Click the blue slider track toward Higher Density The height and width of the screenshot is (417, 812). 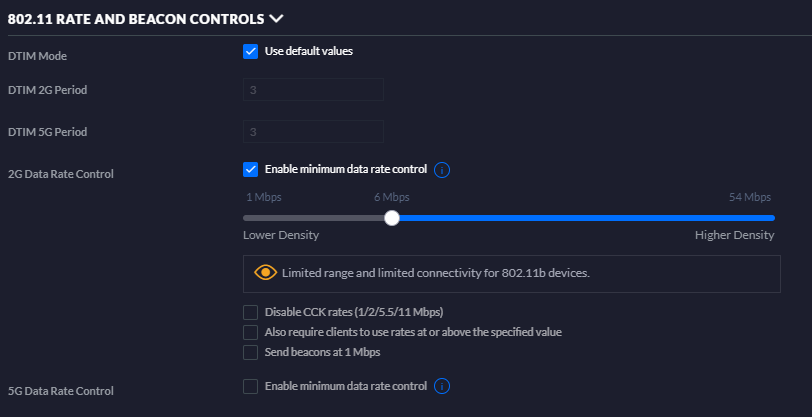coord(587,218)
